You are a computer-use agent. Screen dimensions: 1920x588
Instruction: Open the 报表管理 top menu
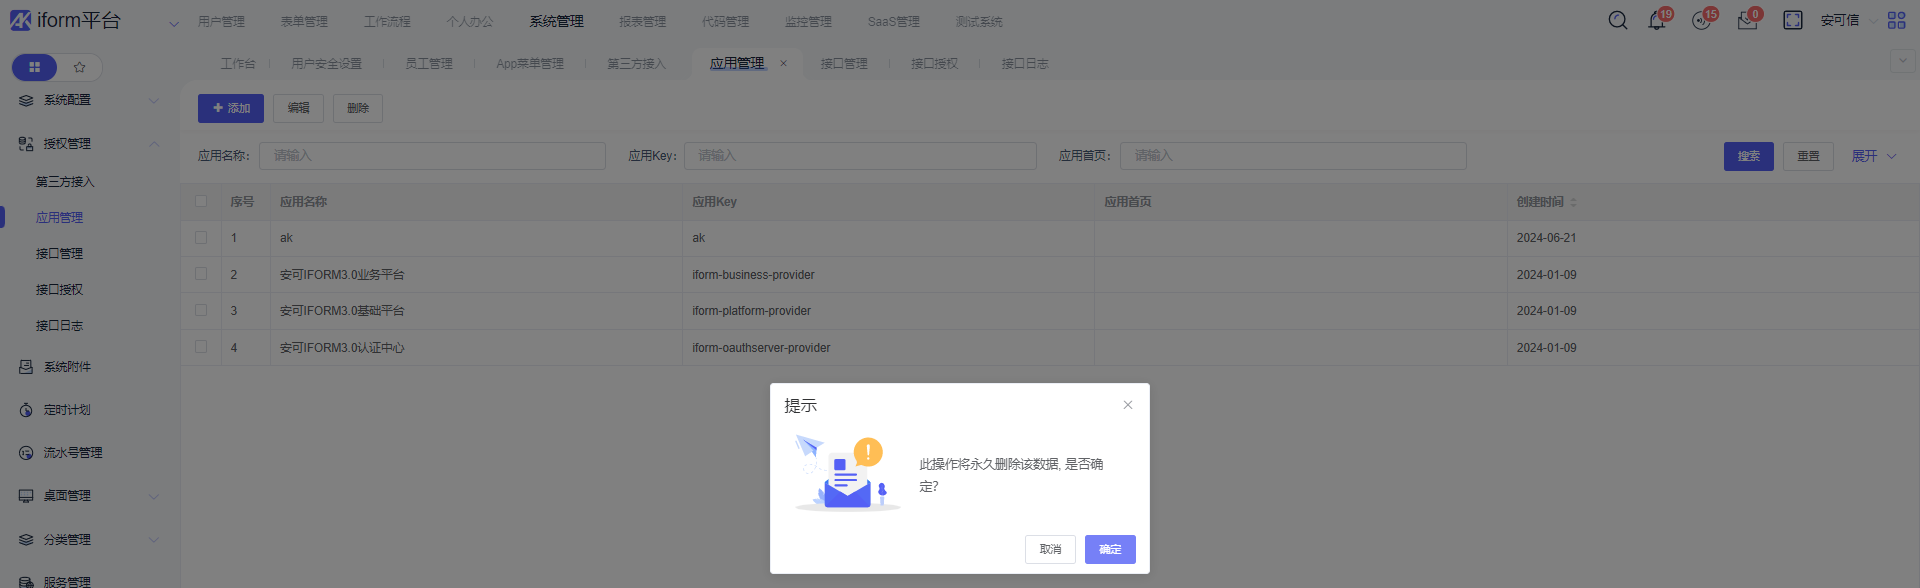coord(642,22)
